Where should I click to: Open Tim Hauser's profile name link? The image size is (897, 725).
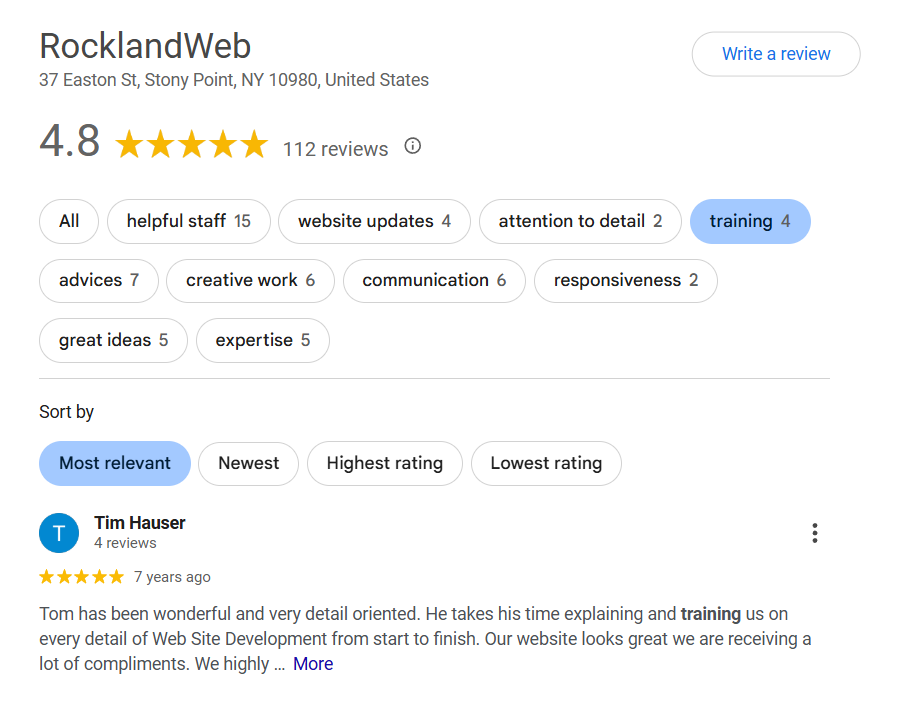(x=140, y=523)
